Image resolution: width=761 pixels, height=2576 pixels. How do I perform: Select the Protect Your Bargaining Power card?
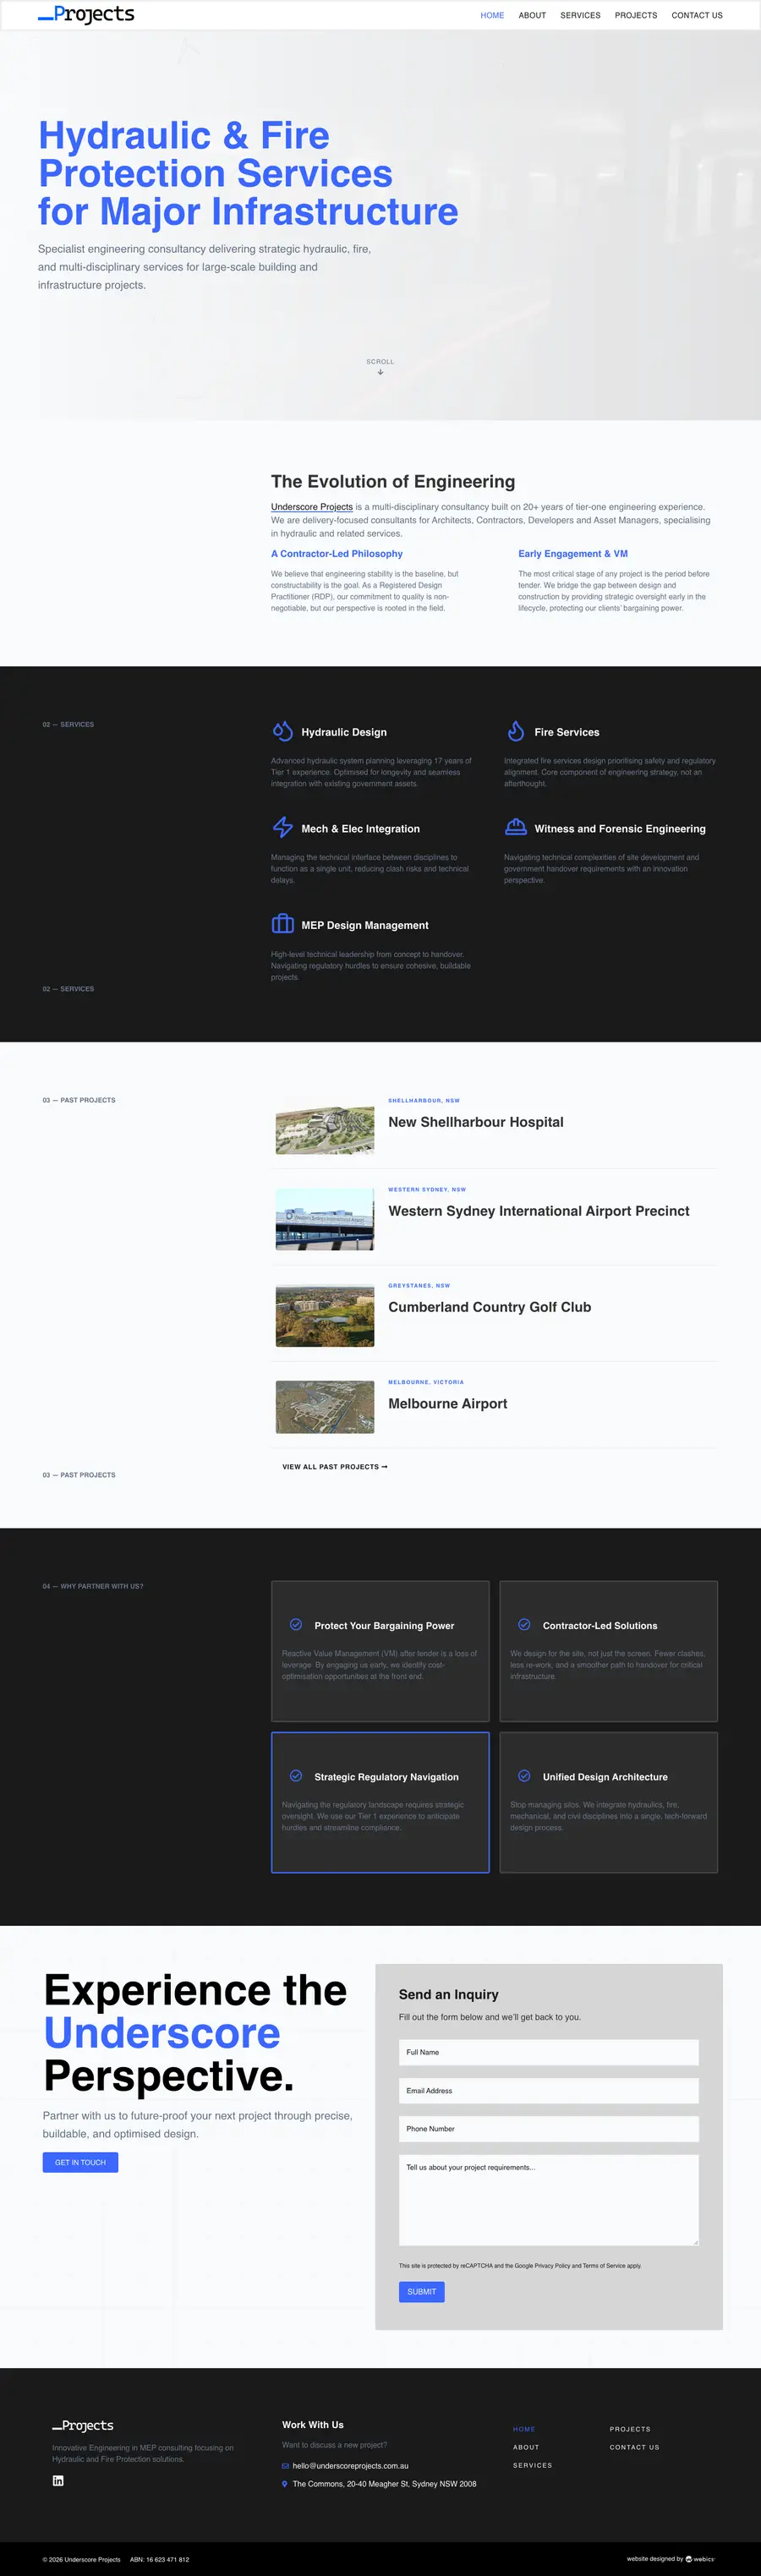(x=380, y=1651)
